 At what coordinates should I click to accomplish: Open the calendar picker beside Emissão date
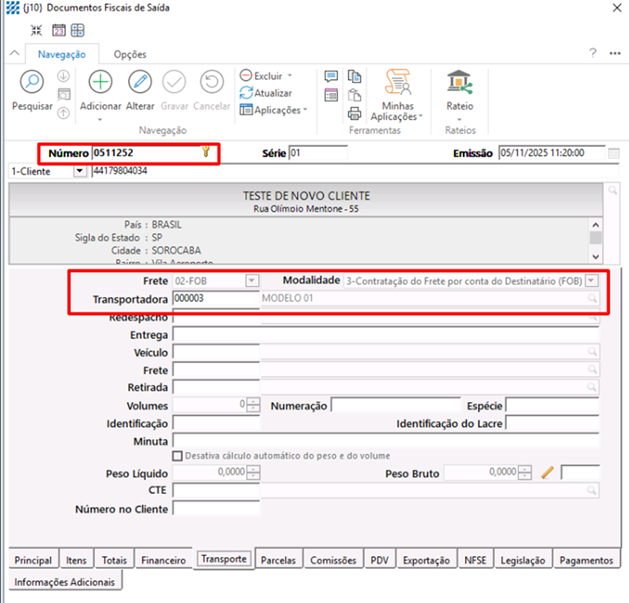[614, 153]
